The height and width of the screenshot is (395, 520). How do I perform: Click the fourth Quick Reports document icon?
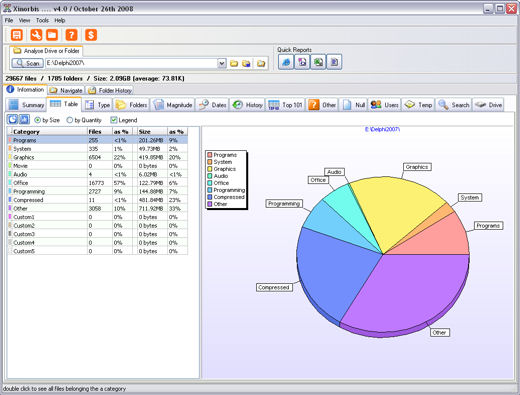point(334,62)
